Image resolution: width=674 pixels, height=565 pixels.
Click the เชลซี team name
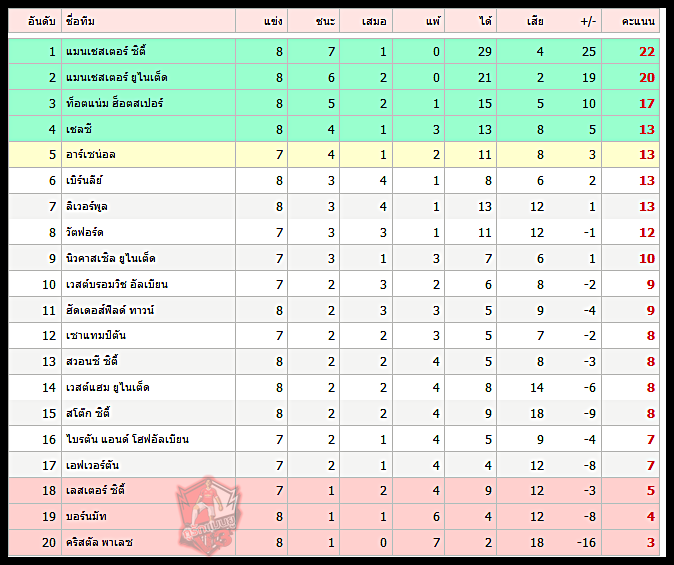click(79, 129)
